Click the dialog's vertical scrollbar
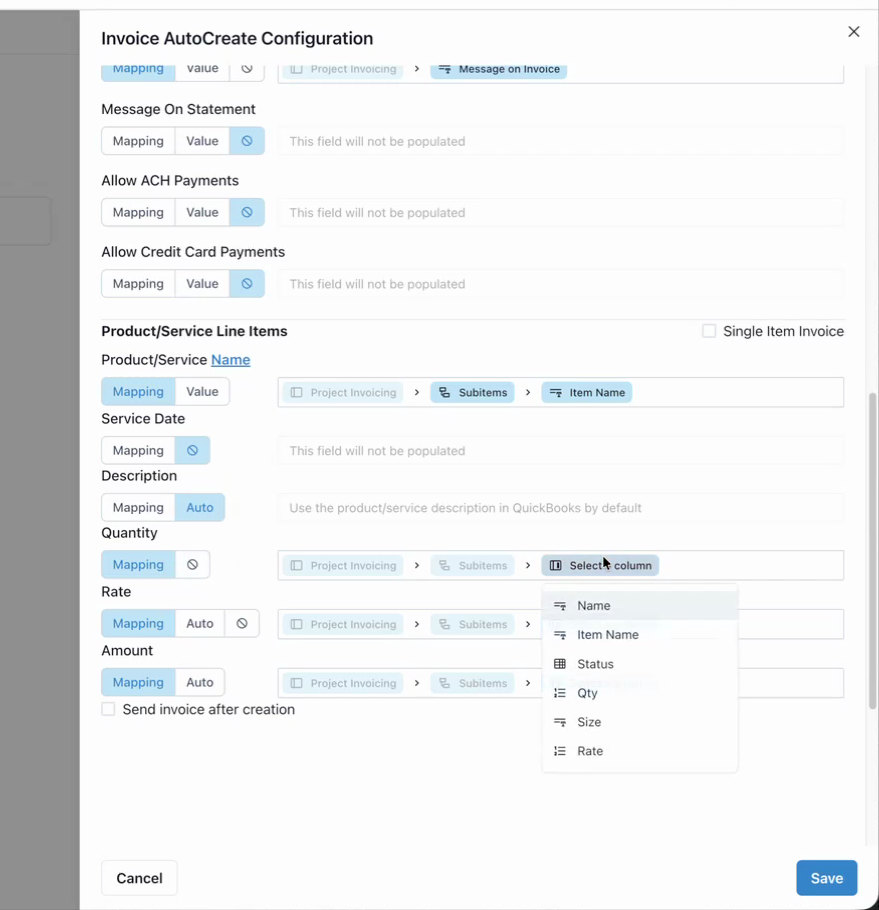 [872, 550]
